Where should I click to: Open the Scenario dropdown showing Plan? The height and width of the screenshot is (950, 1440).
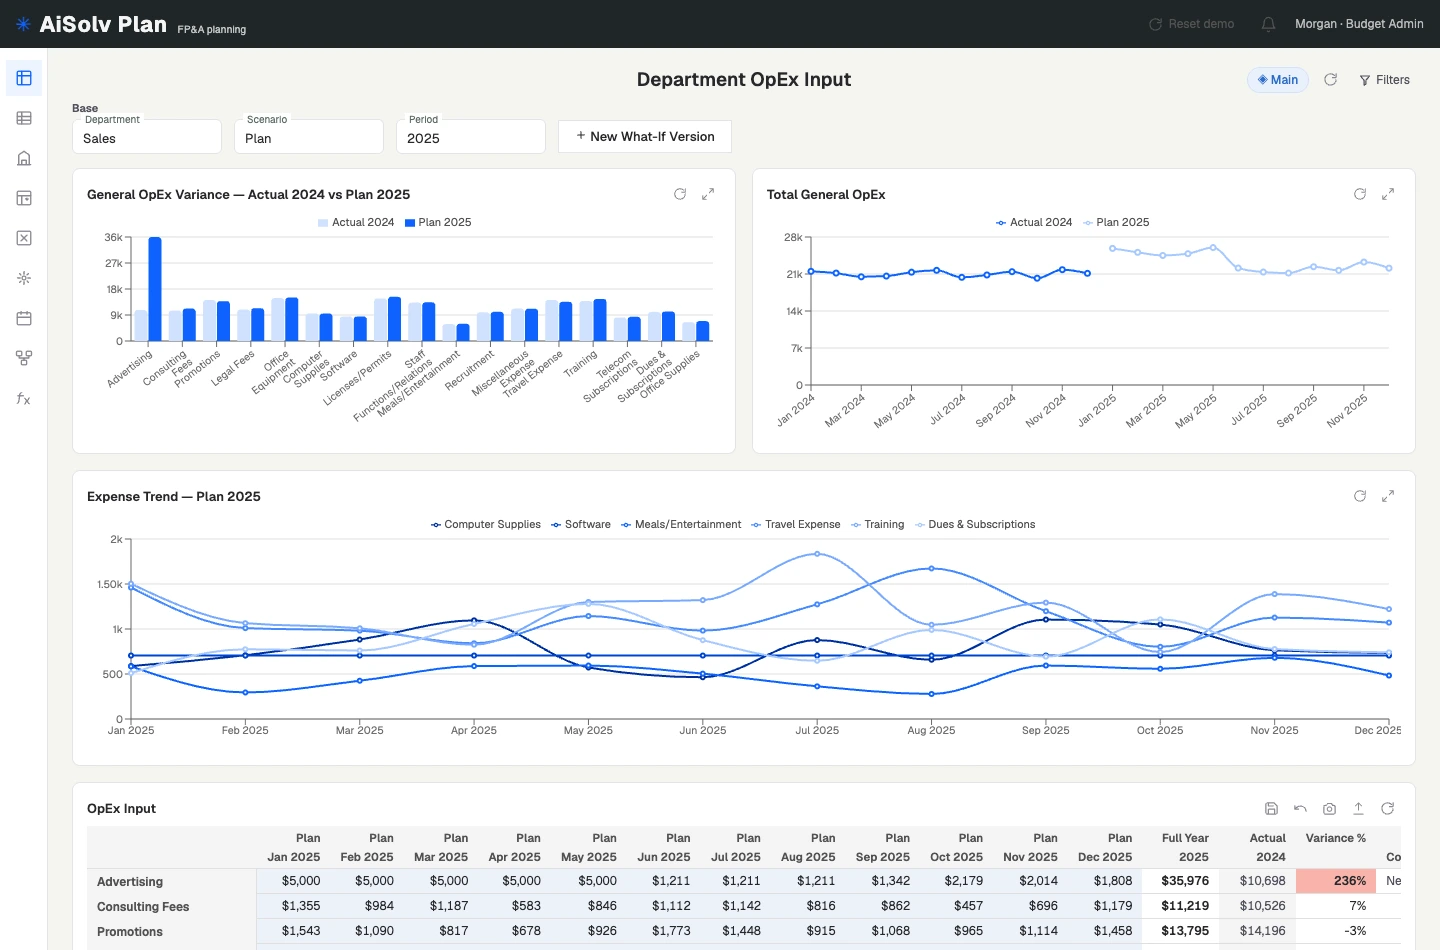(309, 137)
